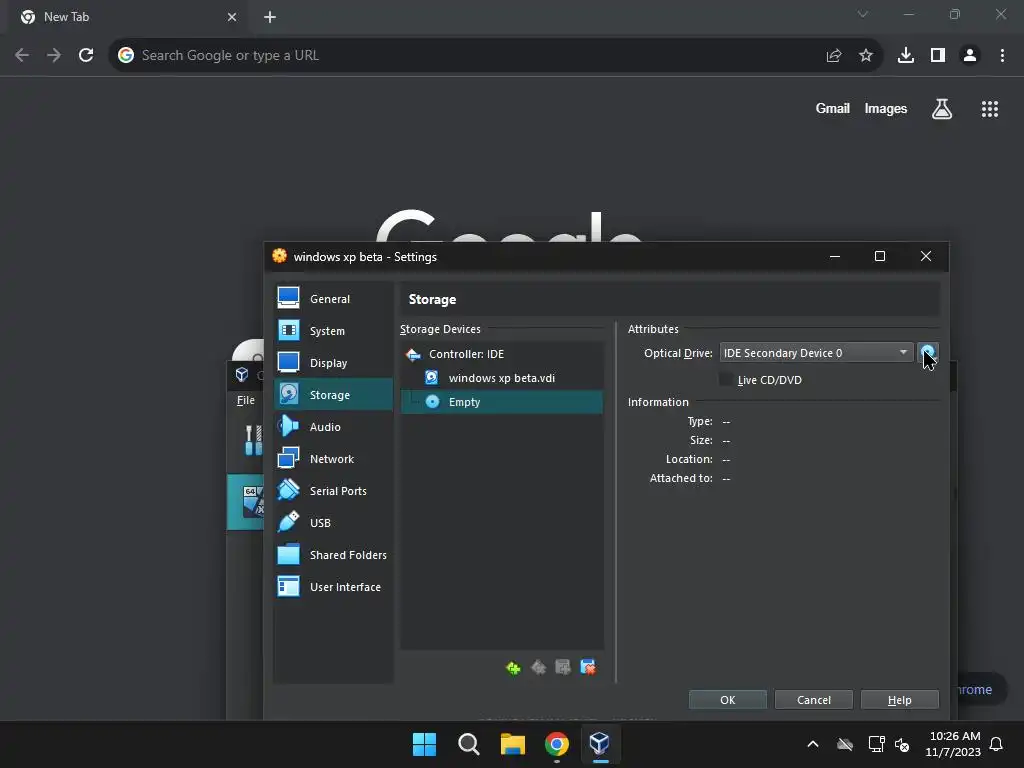Go back in Chrome
The width and height of the screenshot is (1024, 768).
(x=22, y=56)
